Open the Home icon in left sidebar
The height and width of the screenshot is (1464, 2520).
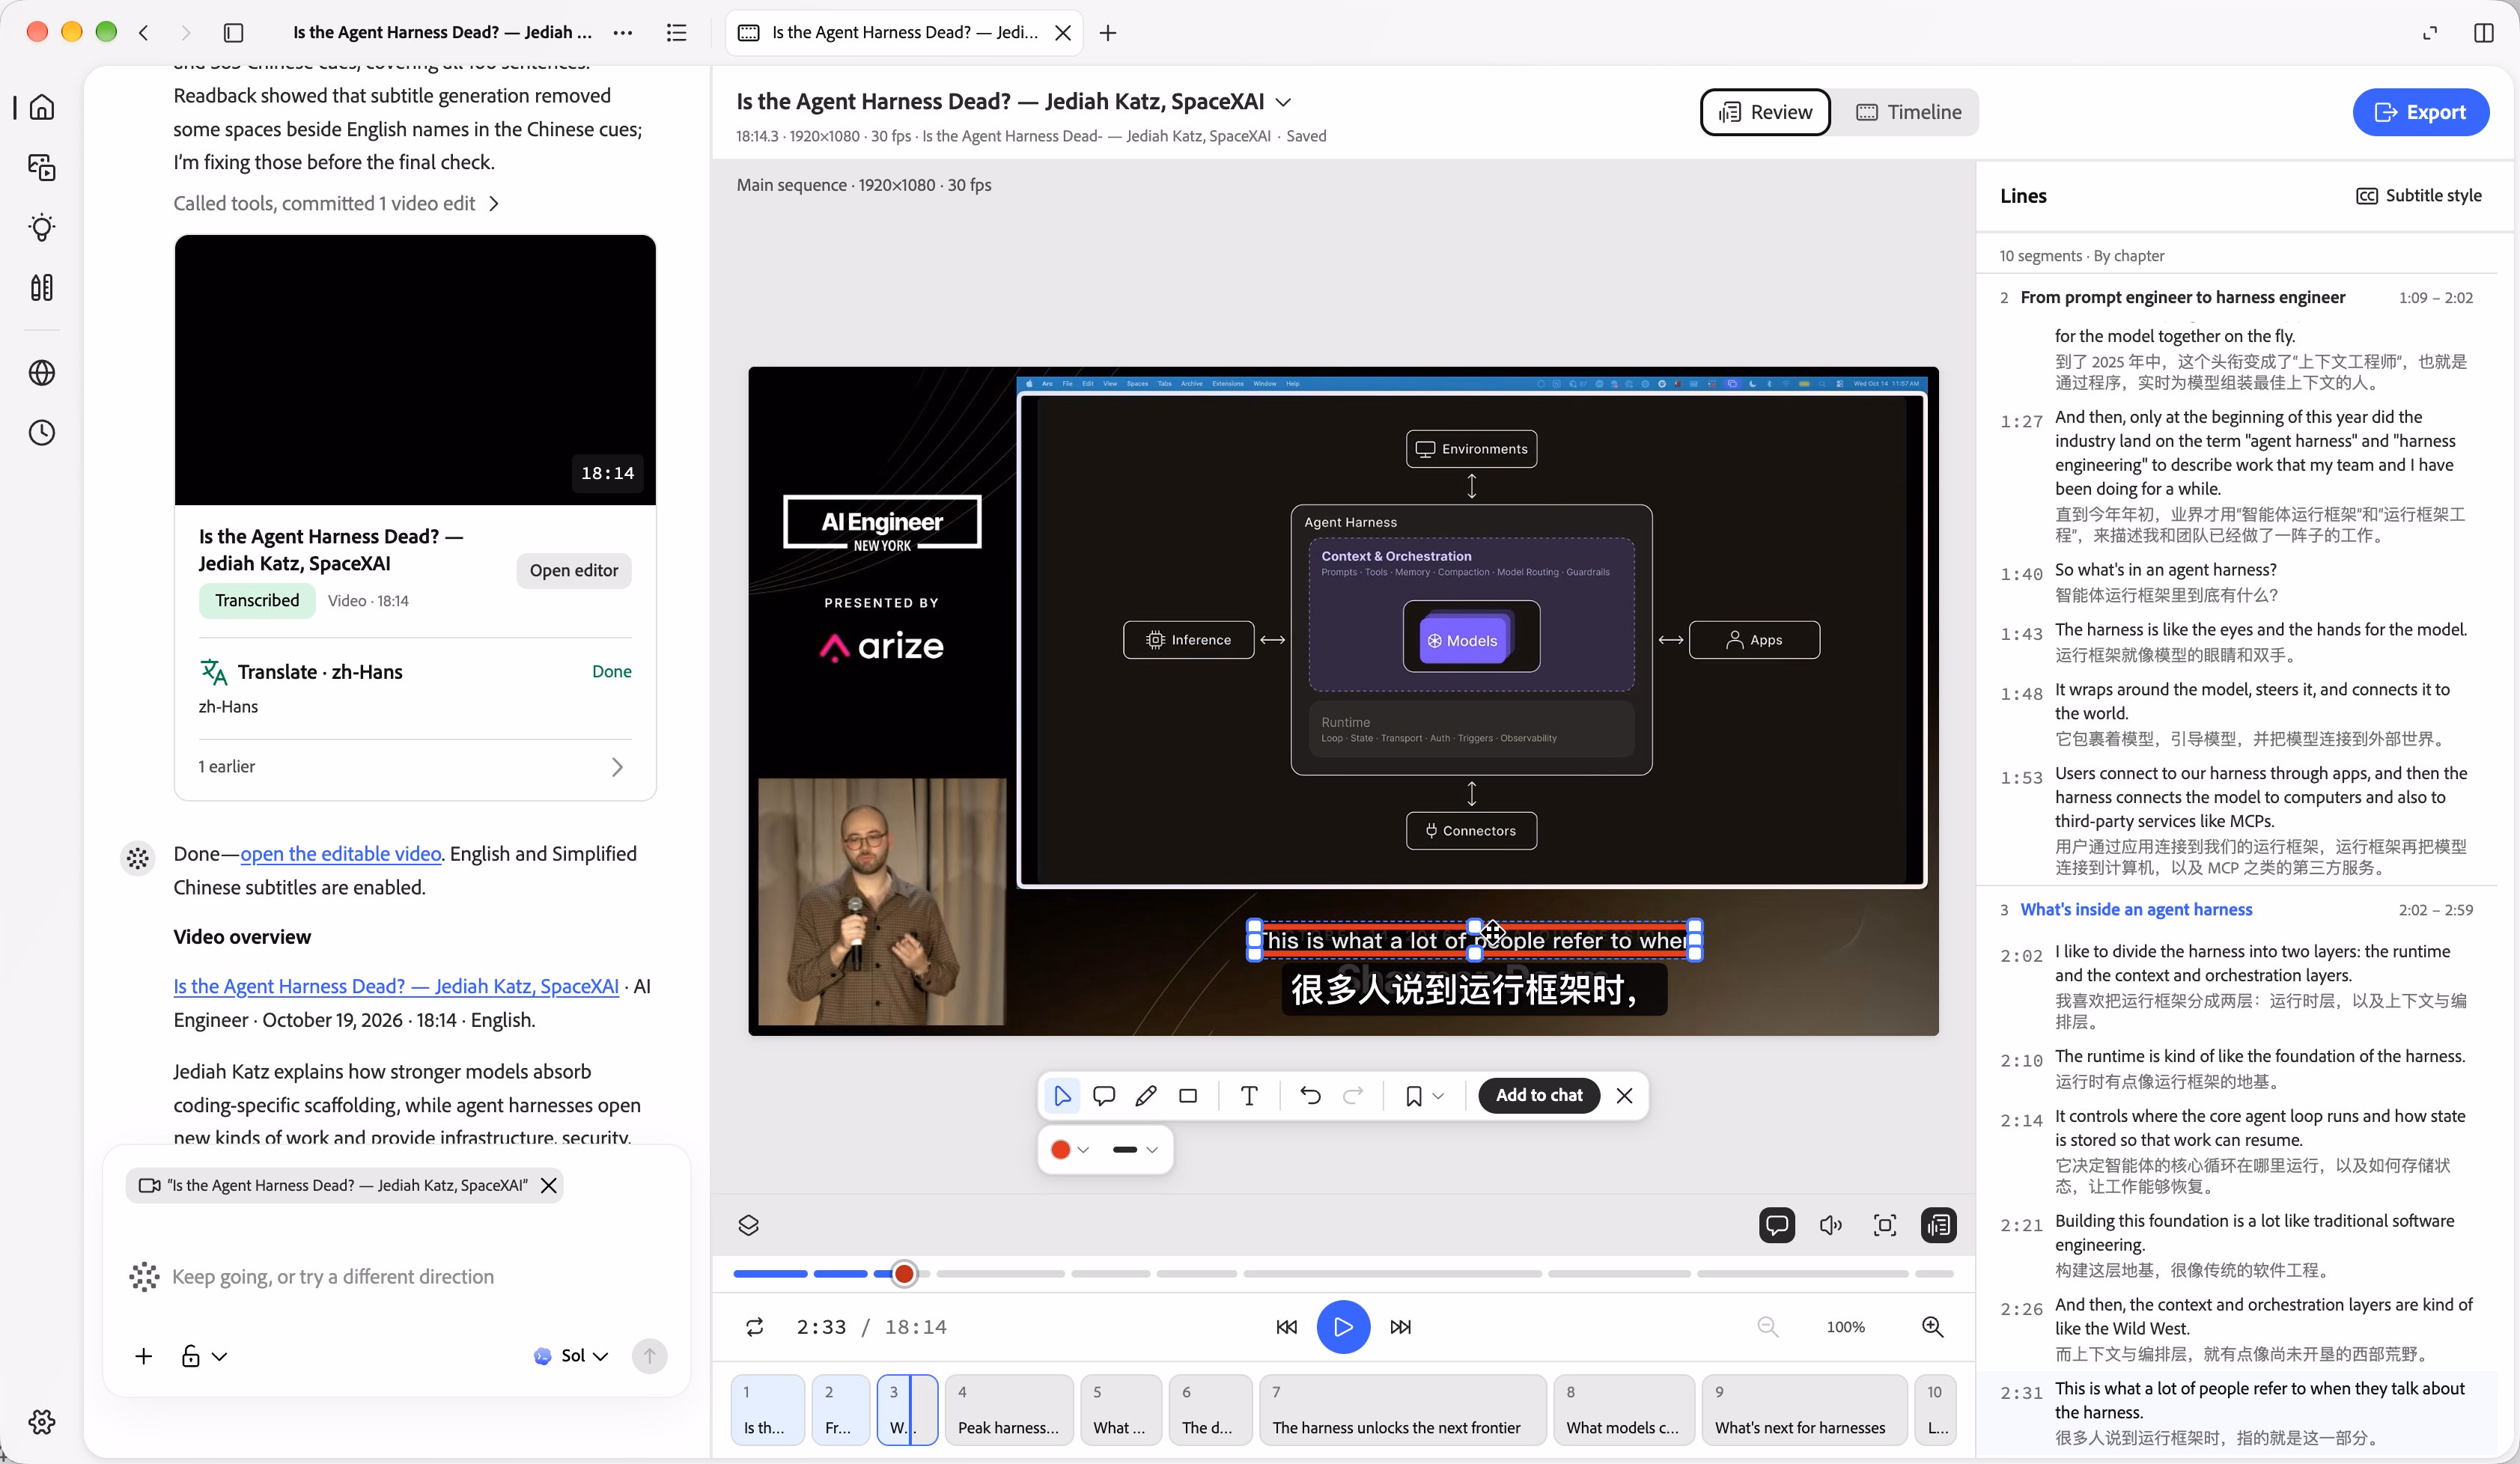[x=42, y=107]
